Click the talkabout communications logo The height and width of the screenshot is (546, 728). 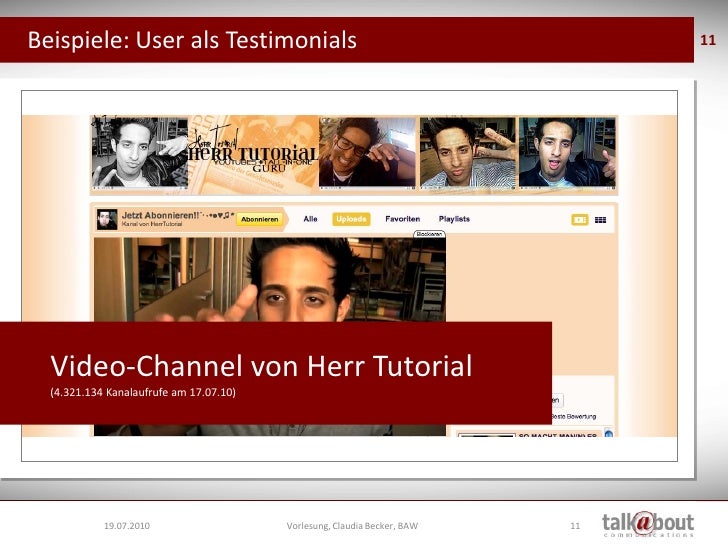tap(648, 524)
